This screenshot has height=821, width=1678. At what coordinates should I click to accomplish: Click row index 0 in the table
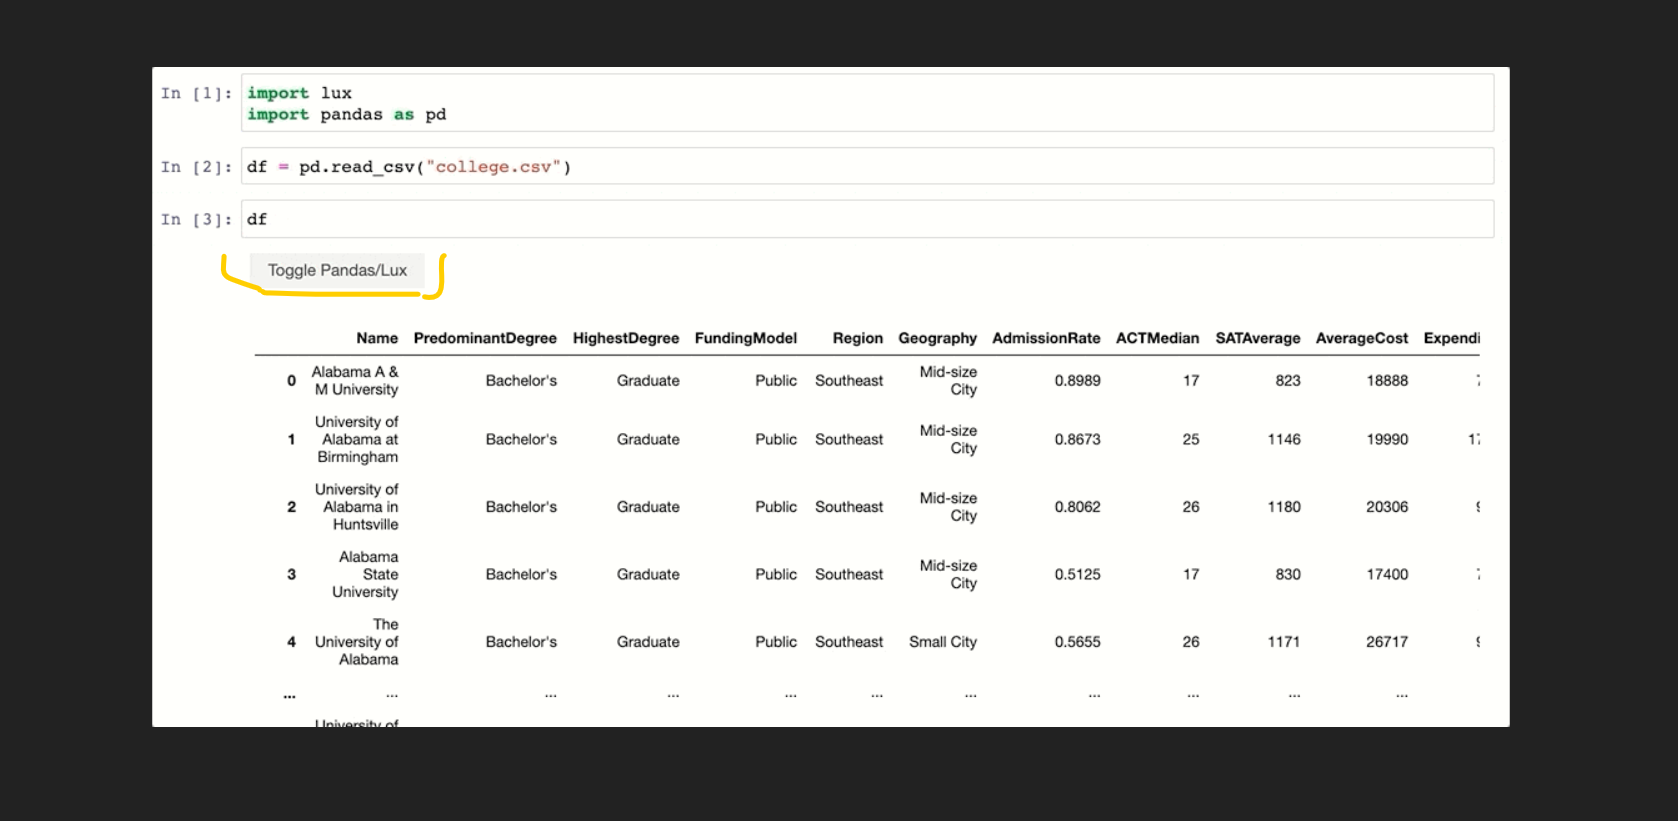point(291,380)
